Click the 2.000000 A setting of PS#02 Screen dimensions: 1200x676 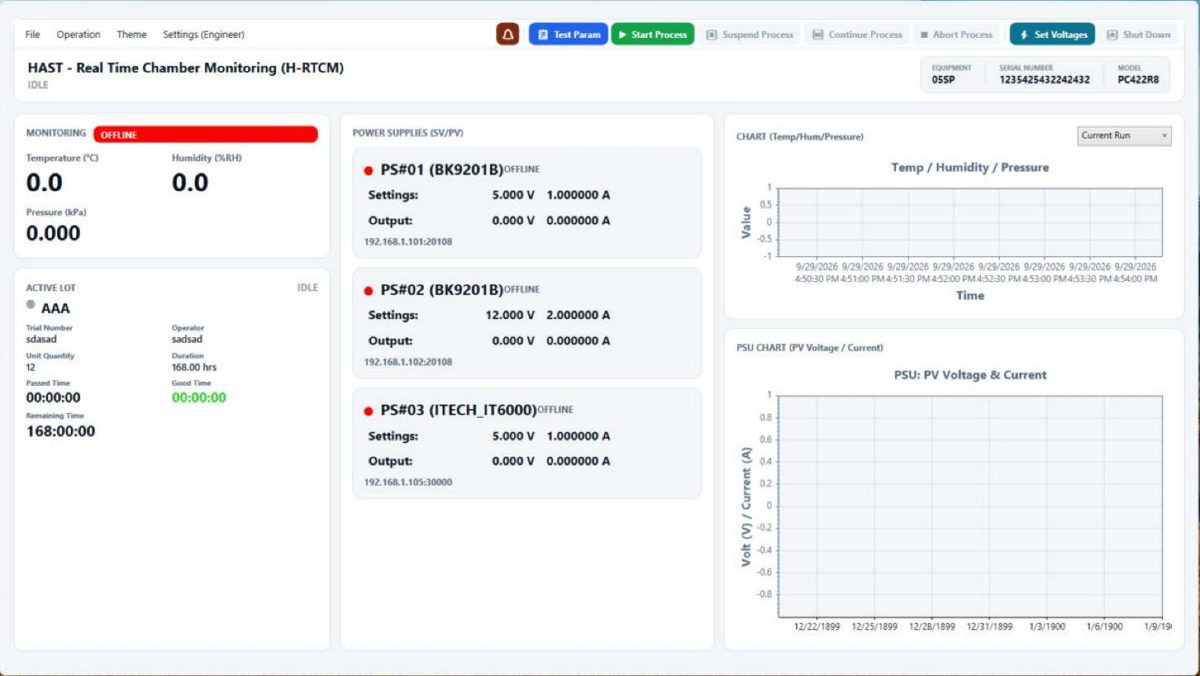(x=578, y=315)
